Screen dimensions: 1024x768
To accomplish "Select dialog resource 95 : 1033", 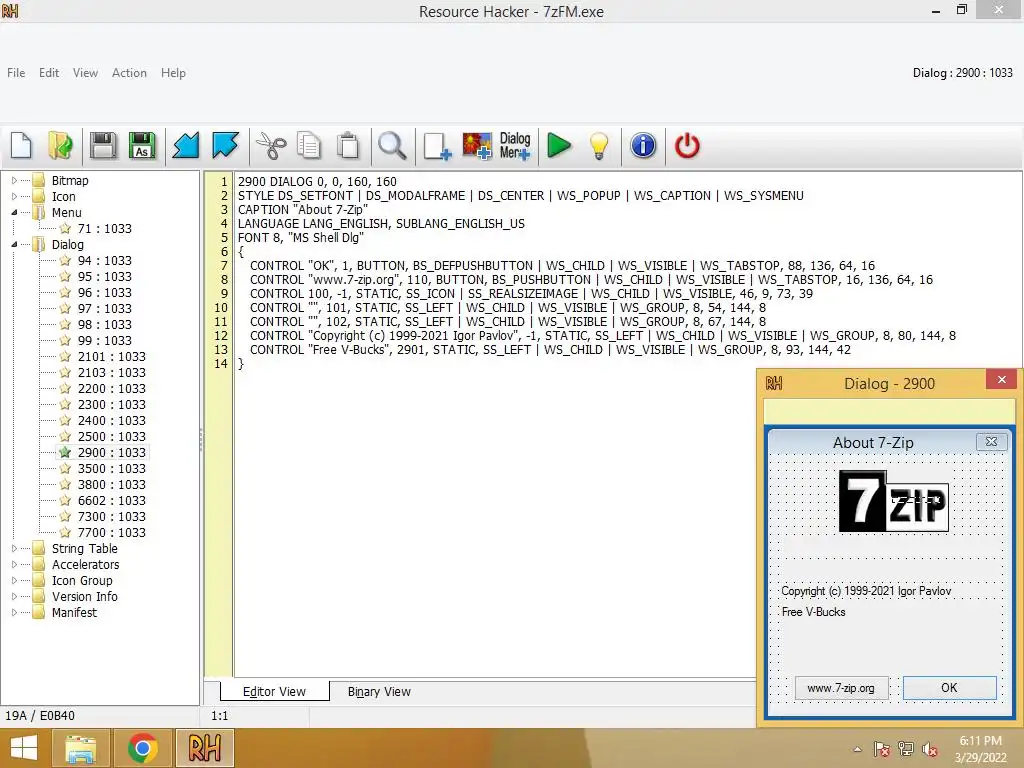I will tap(104, 276).
